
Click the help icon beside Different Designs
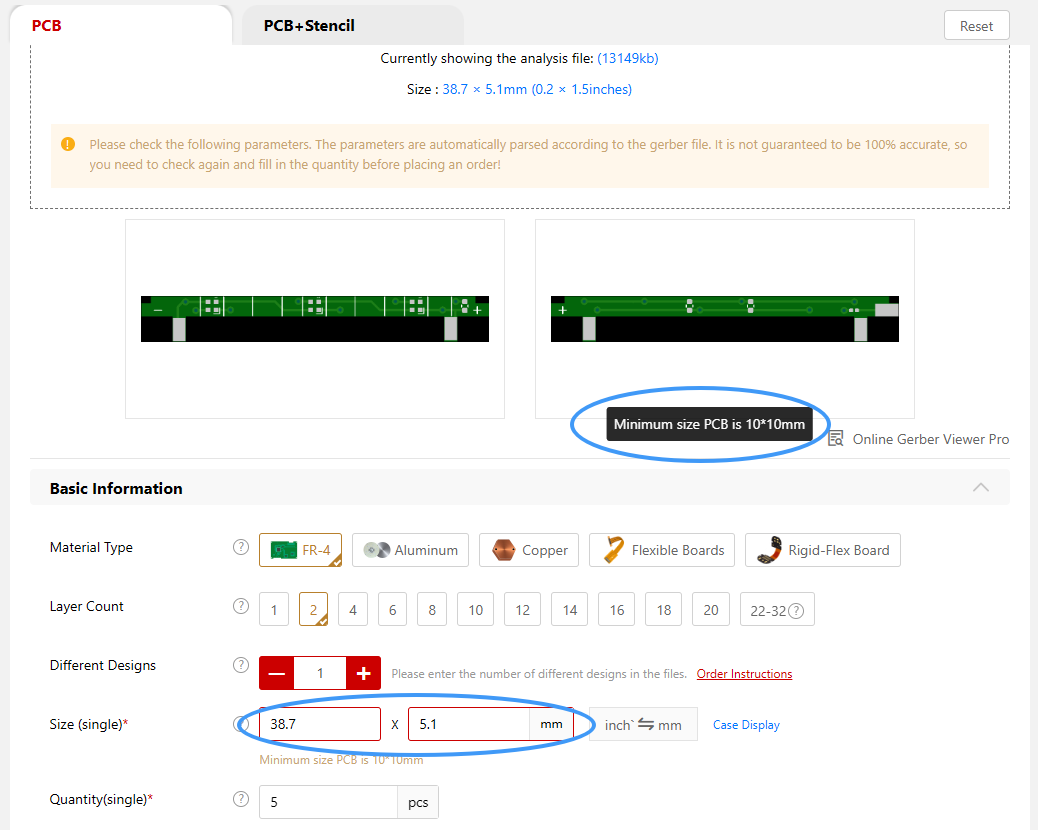click(x=240, y=665)
